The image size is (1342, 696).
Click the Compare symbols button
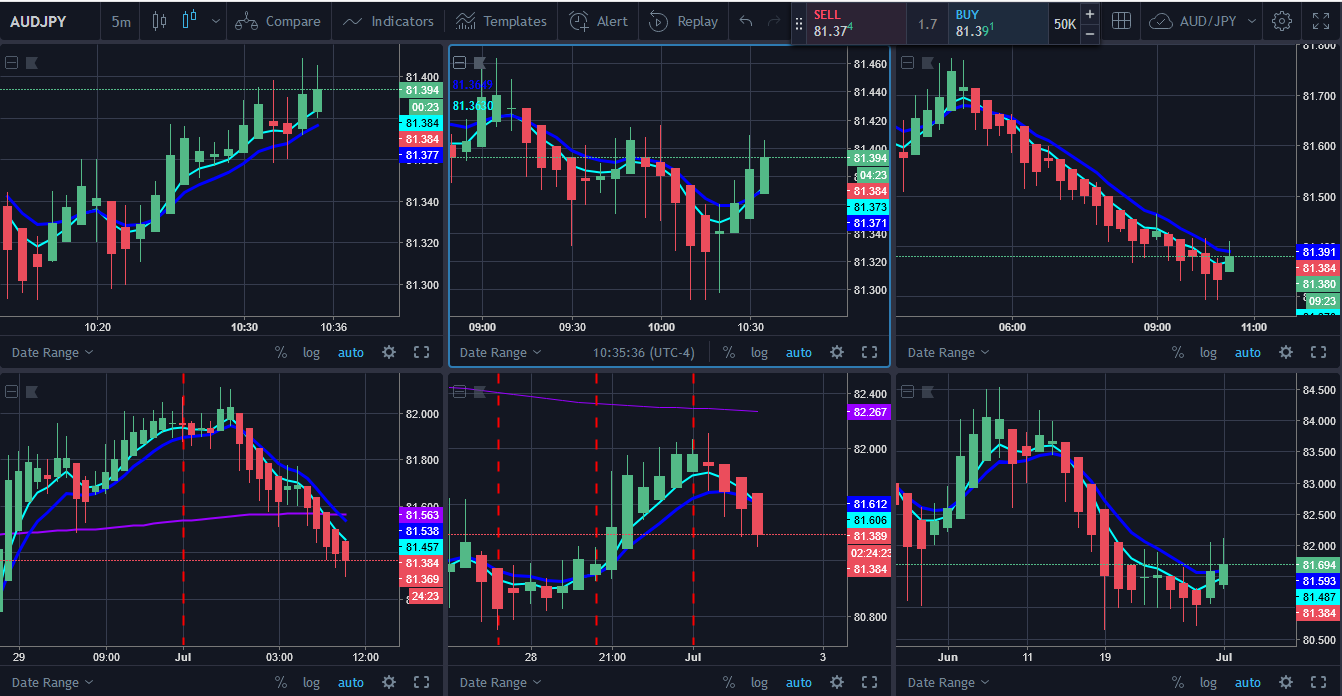[280, 21]
